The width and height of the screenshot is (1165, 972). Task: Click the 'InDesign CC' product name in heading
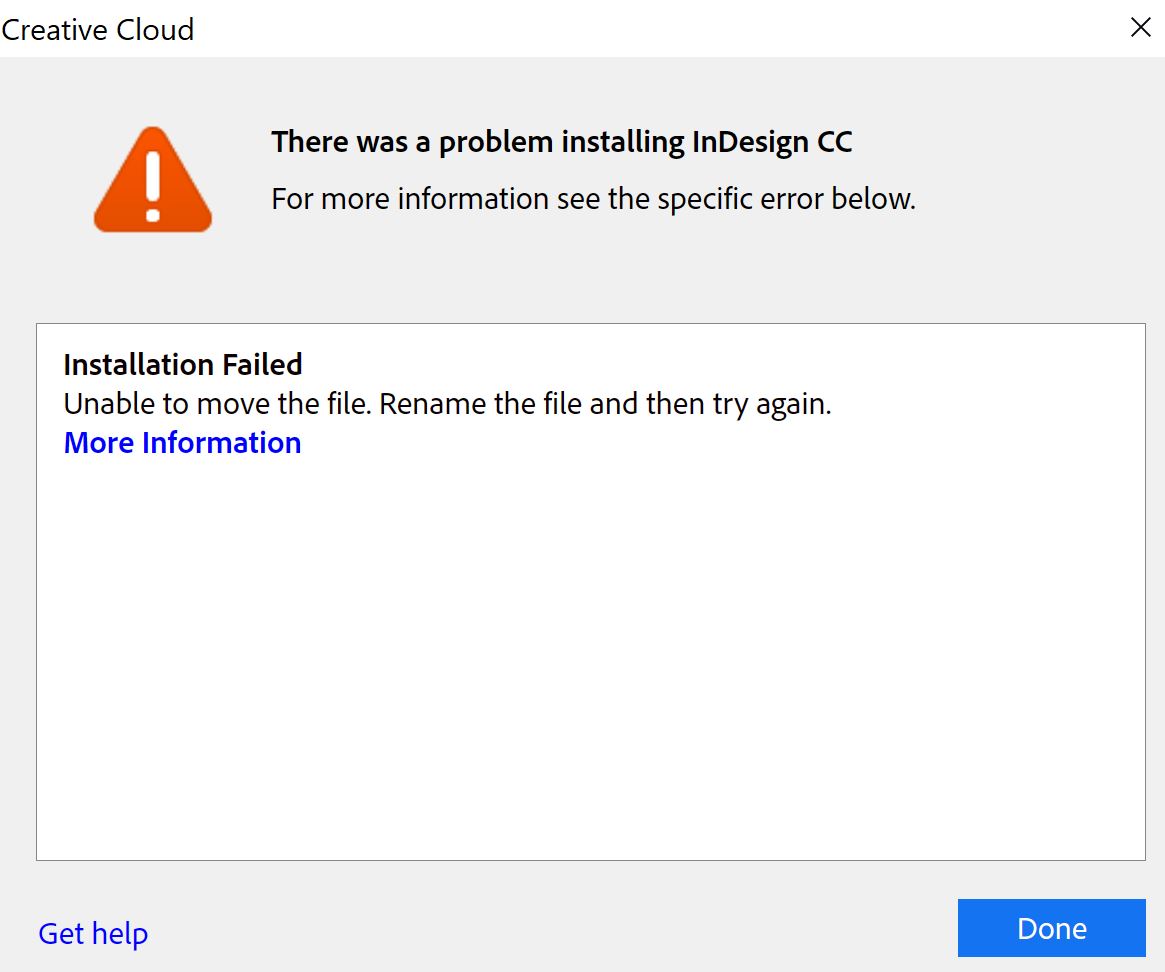[772, 142]
